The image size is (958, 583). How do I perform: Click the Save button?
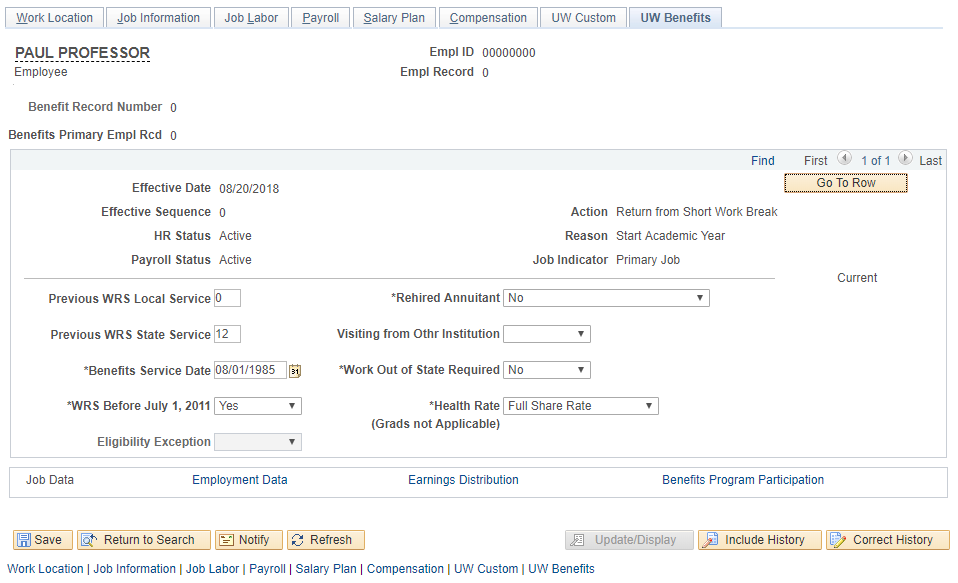pos(43,540)
